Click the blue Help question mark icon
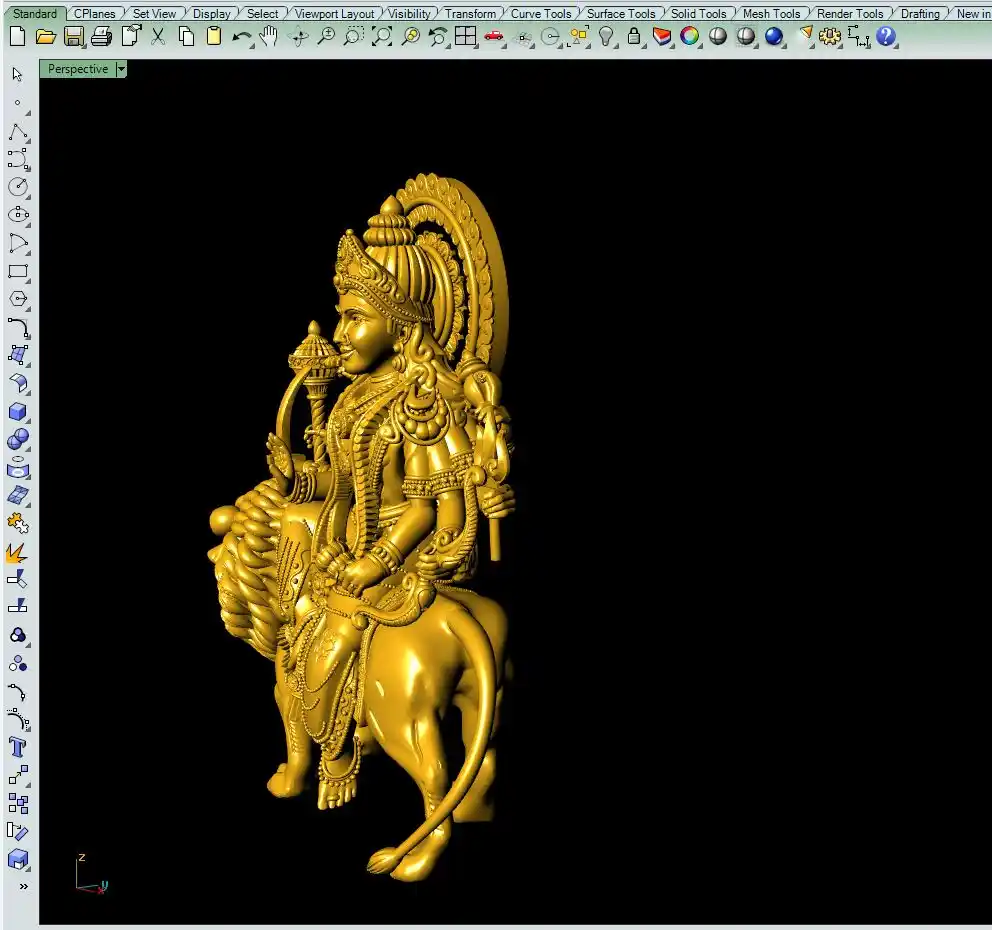 (x=885, y=37)
